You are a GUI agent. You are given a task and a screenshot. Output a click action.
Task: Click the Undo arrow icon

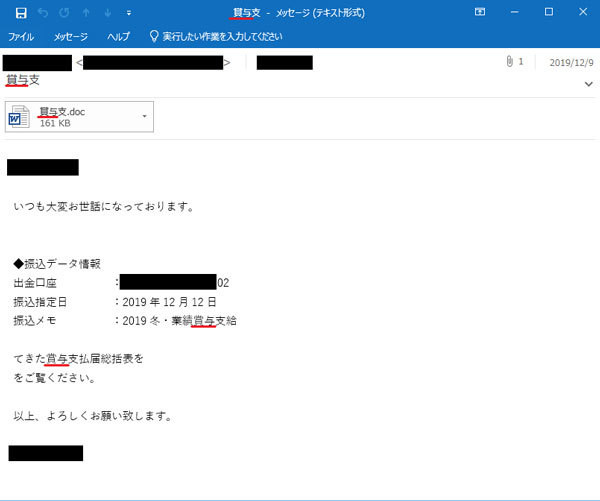coord(43,13)
